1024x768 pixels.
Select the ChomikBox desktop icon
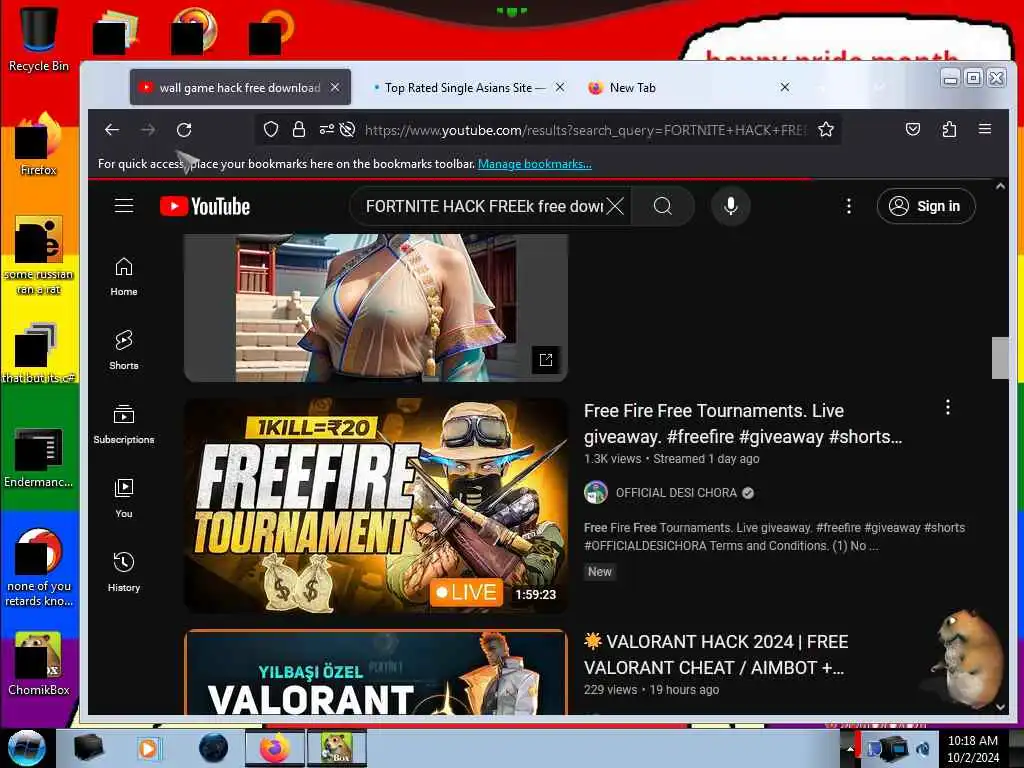(38, 664)
